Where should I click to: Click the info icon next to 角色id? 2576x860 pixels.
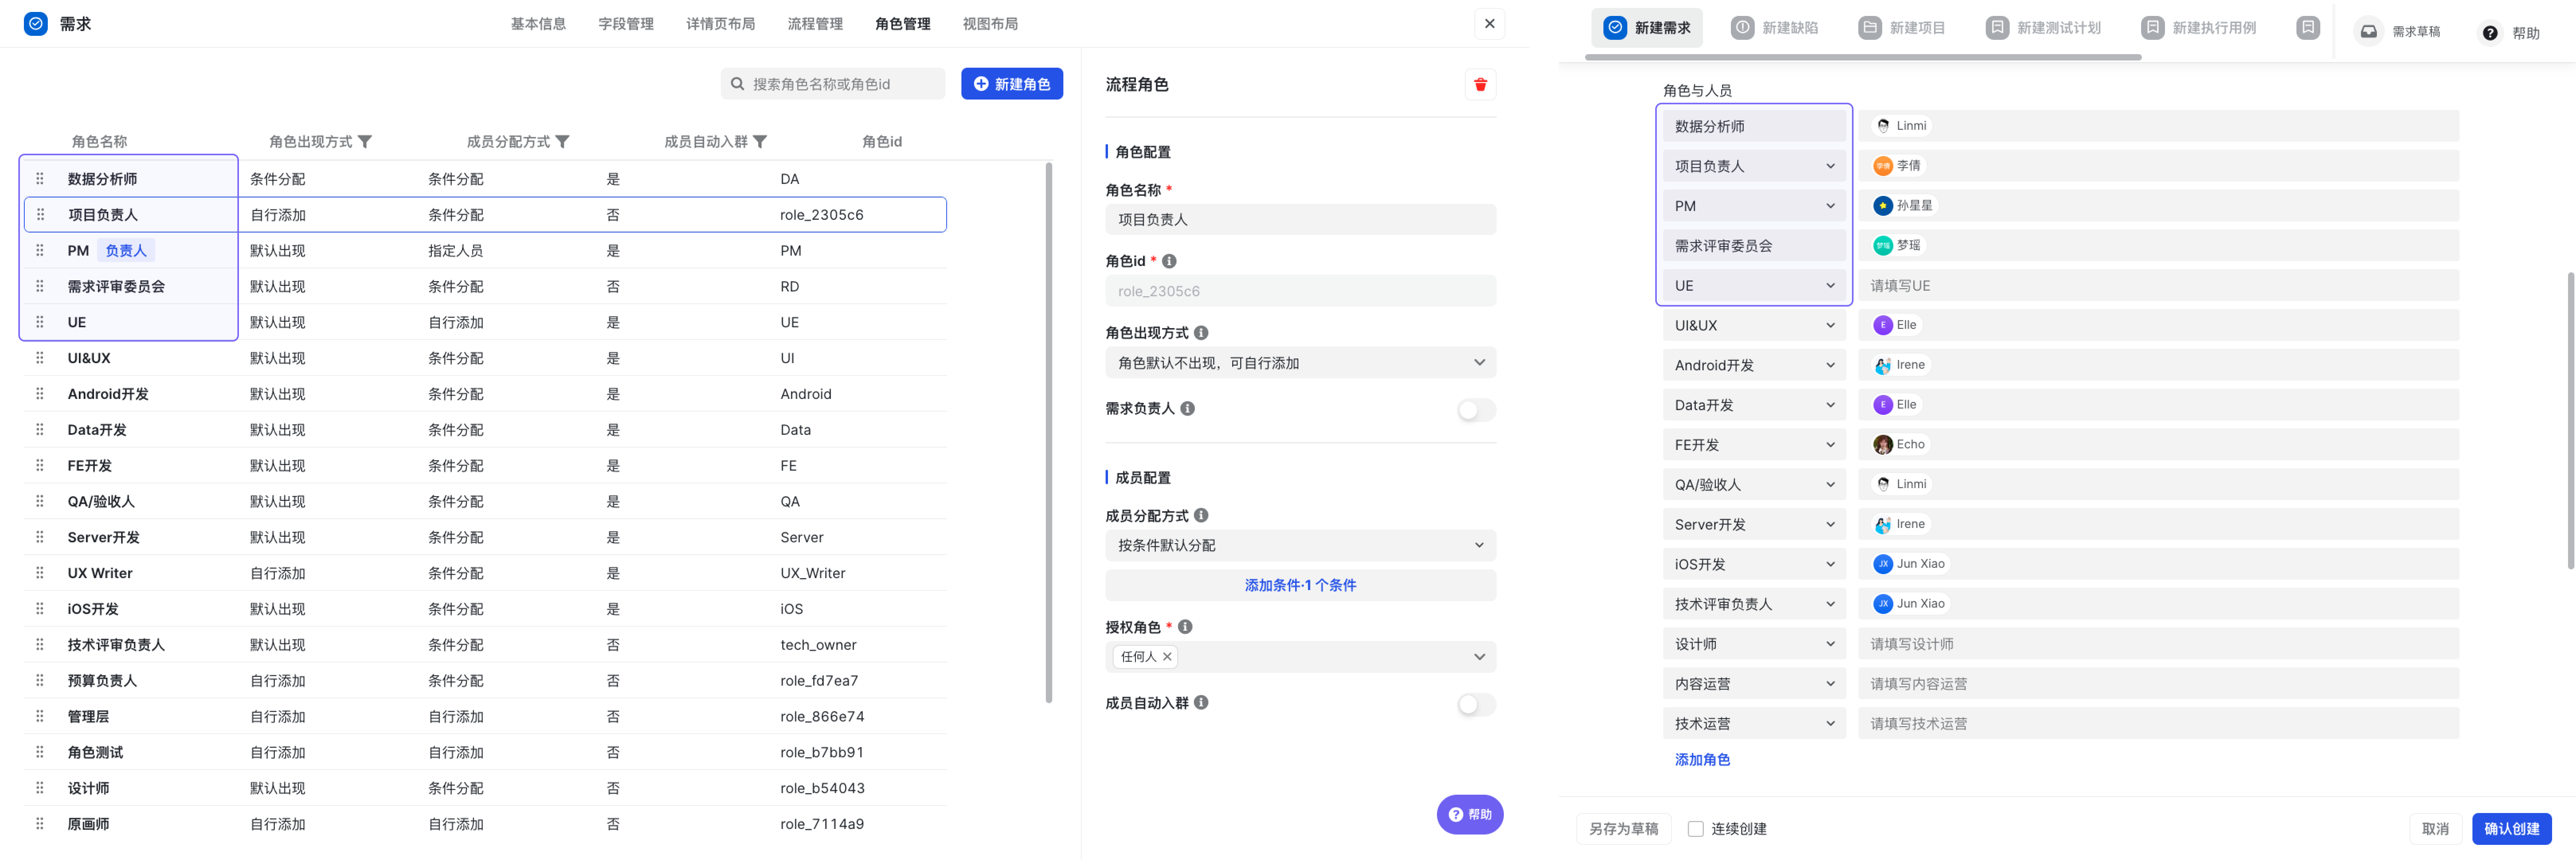[x=1169, y=261]
